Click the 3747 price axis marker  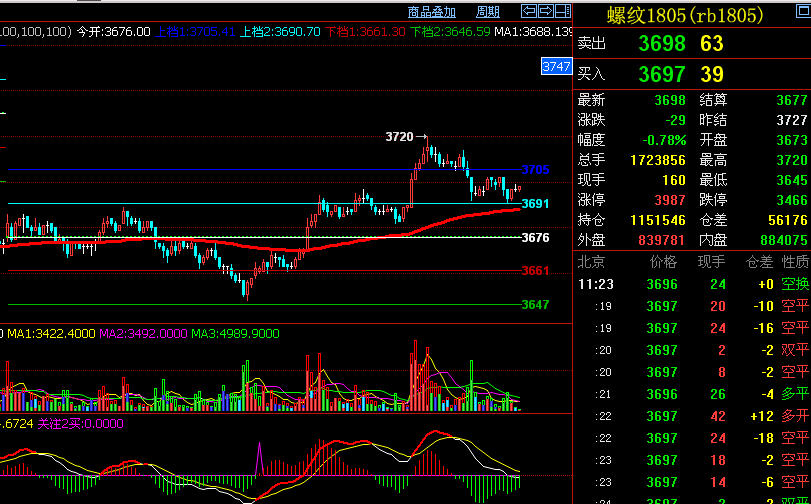pos(556,66)
